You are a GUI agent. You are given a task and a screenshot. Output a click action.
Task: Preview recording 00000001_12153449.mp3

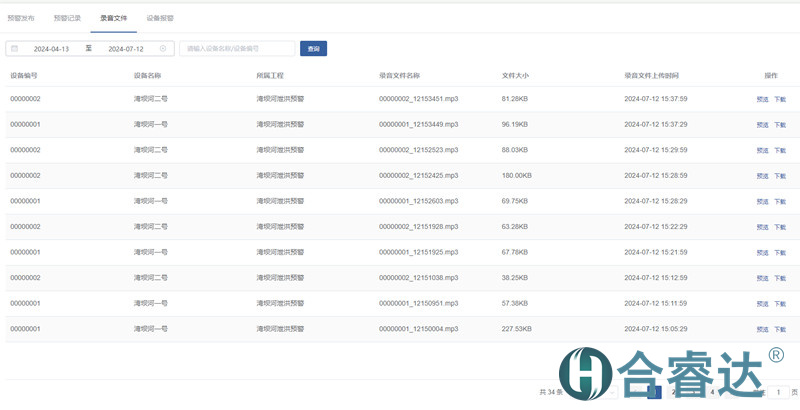[762, 125]
